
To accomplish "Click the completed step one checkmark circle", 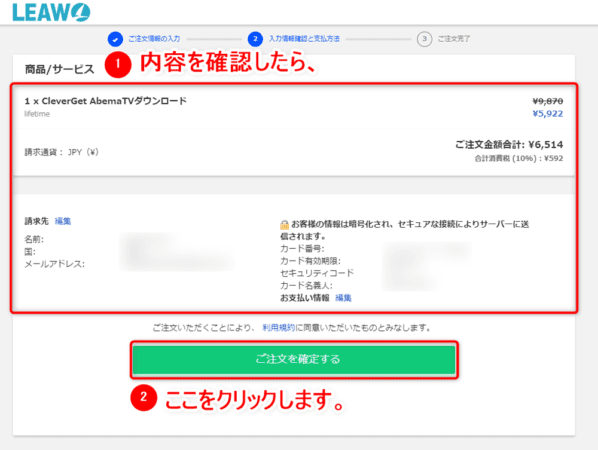I will (x=115, y=39).
